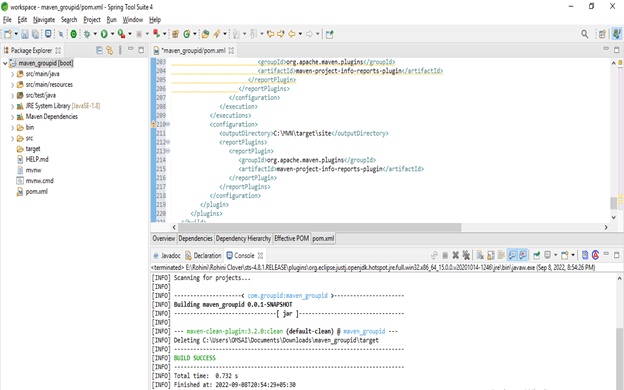Toggle Show Console on Standard Out
Screen dimensions: 624x390
coord(512,255)
